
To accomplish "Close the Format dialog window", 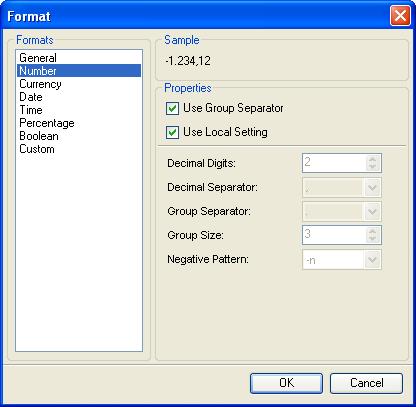I will click(x=400, y=16).
